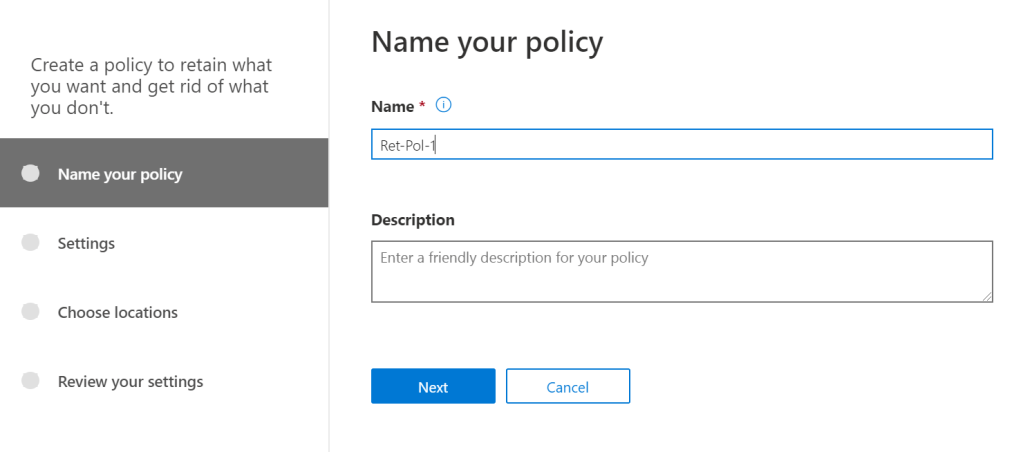Image resolution: width=1023 pixels, height=452 pixels.
Task: Jump to Review your settings step
Action: pos(130,381)
